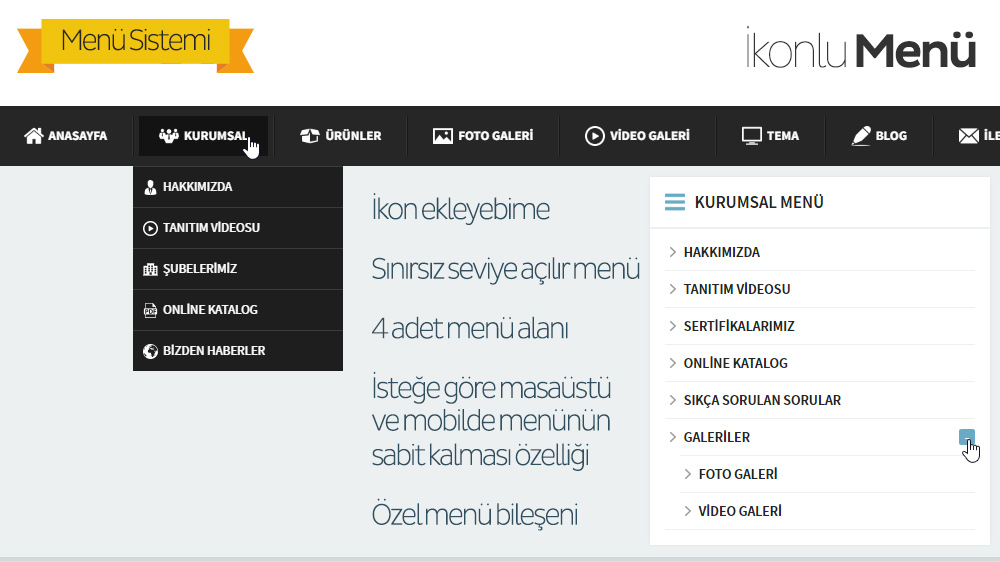Click the arrow beside Sıkça Sorulan Sorular
1000x562 pixels.
point(673,400)
